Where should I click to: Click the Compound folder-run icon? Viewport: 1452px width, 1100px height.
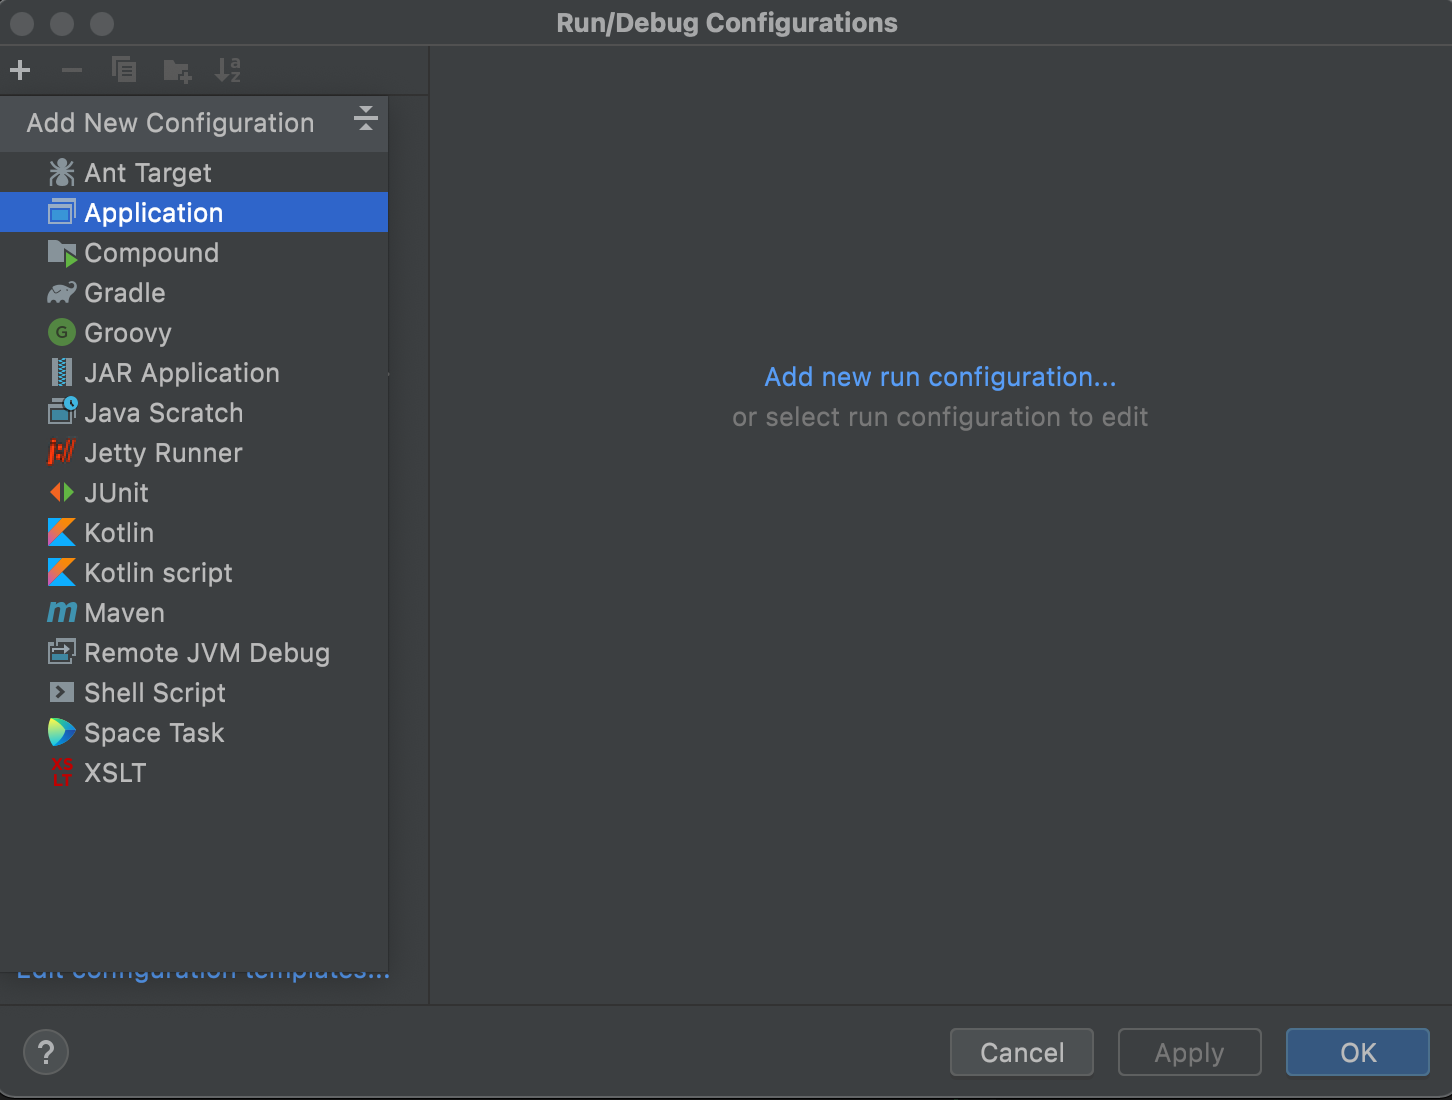(x=62, y=253)
